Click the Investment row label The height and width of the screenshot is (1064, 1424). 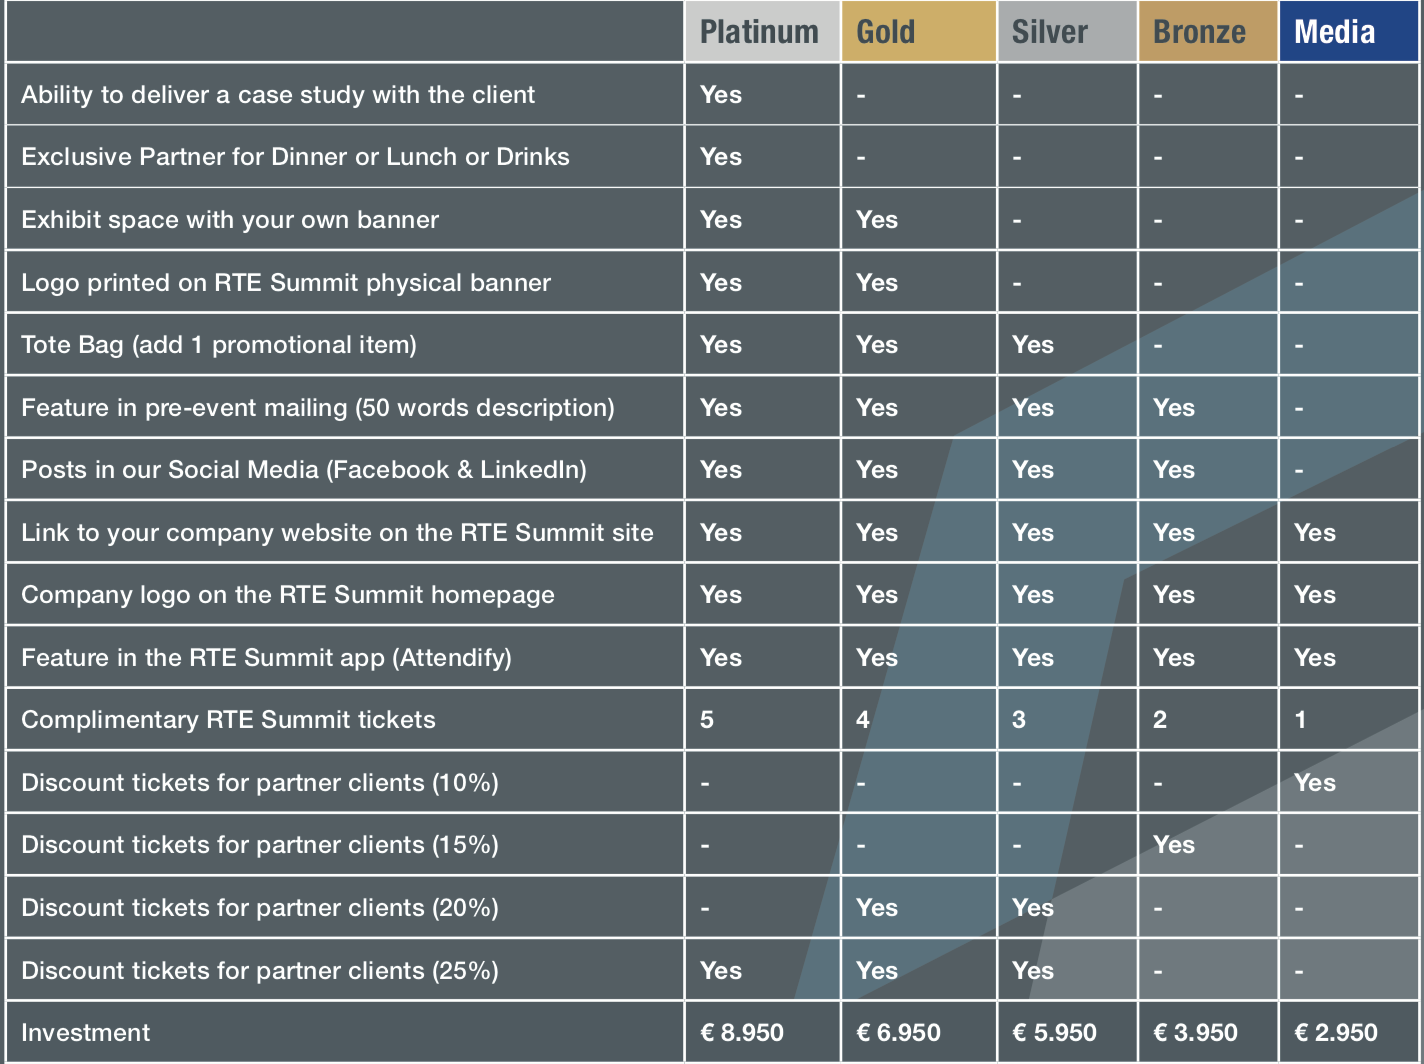[85, 1033]
